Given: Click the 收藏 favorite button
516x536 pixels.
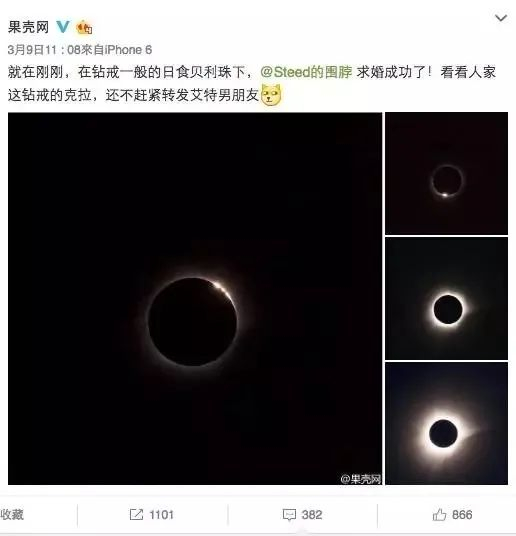Looking at the screenshot, I should coord(12,514).
